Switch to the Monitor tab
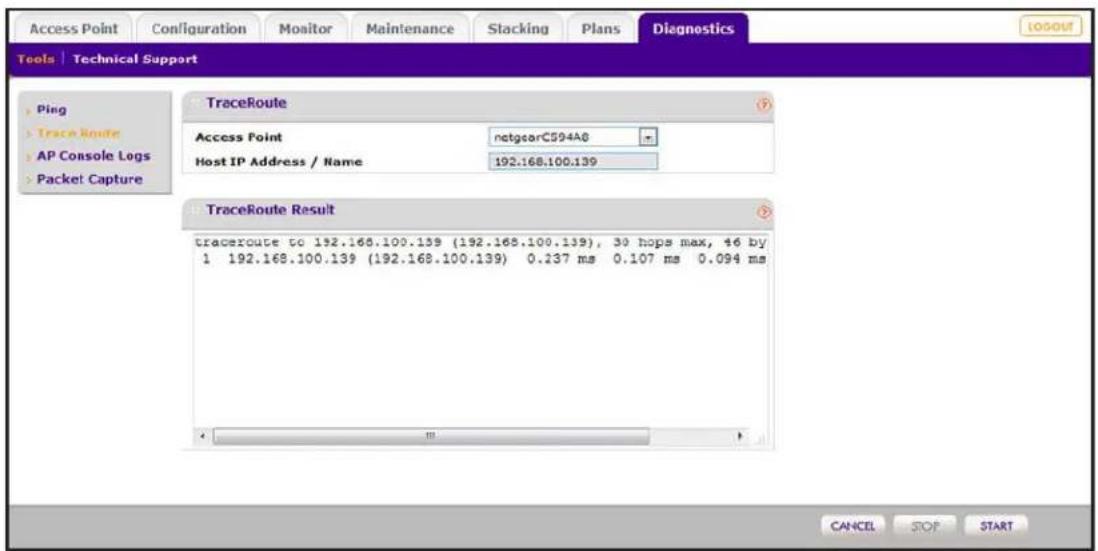Screen dimensions: 1098x551 [305, 29]
